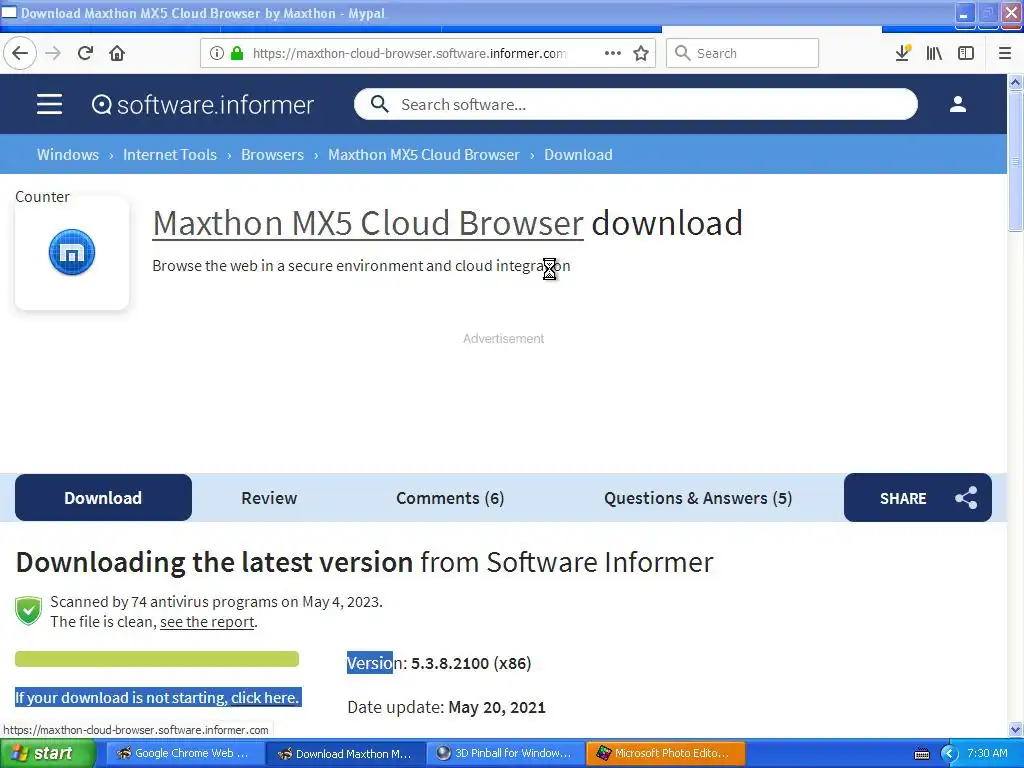This screenshot has width=1024, height=768.
Task: Open the library bookshelf icon
Action: coord(934,53)
